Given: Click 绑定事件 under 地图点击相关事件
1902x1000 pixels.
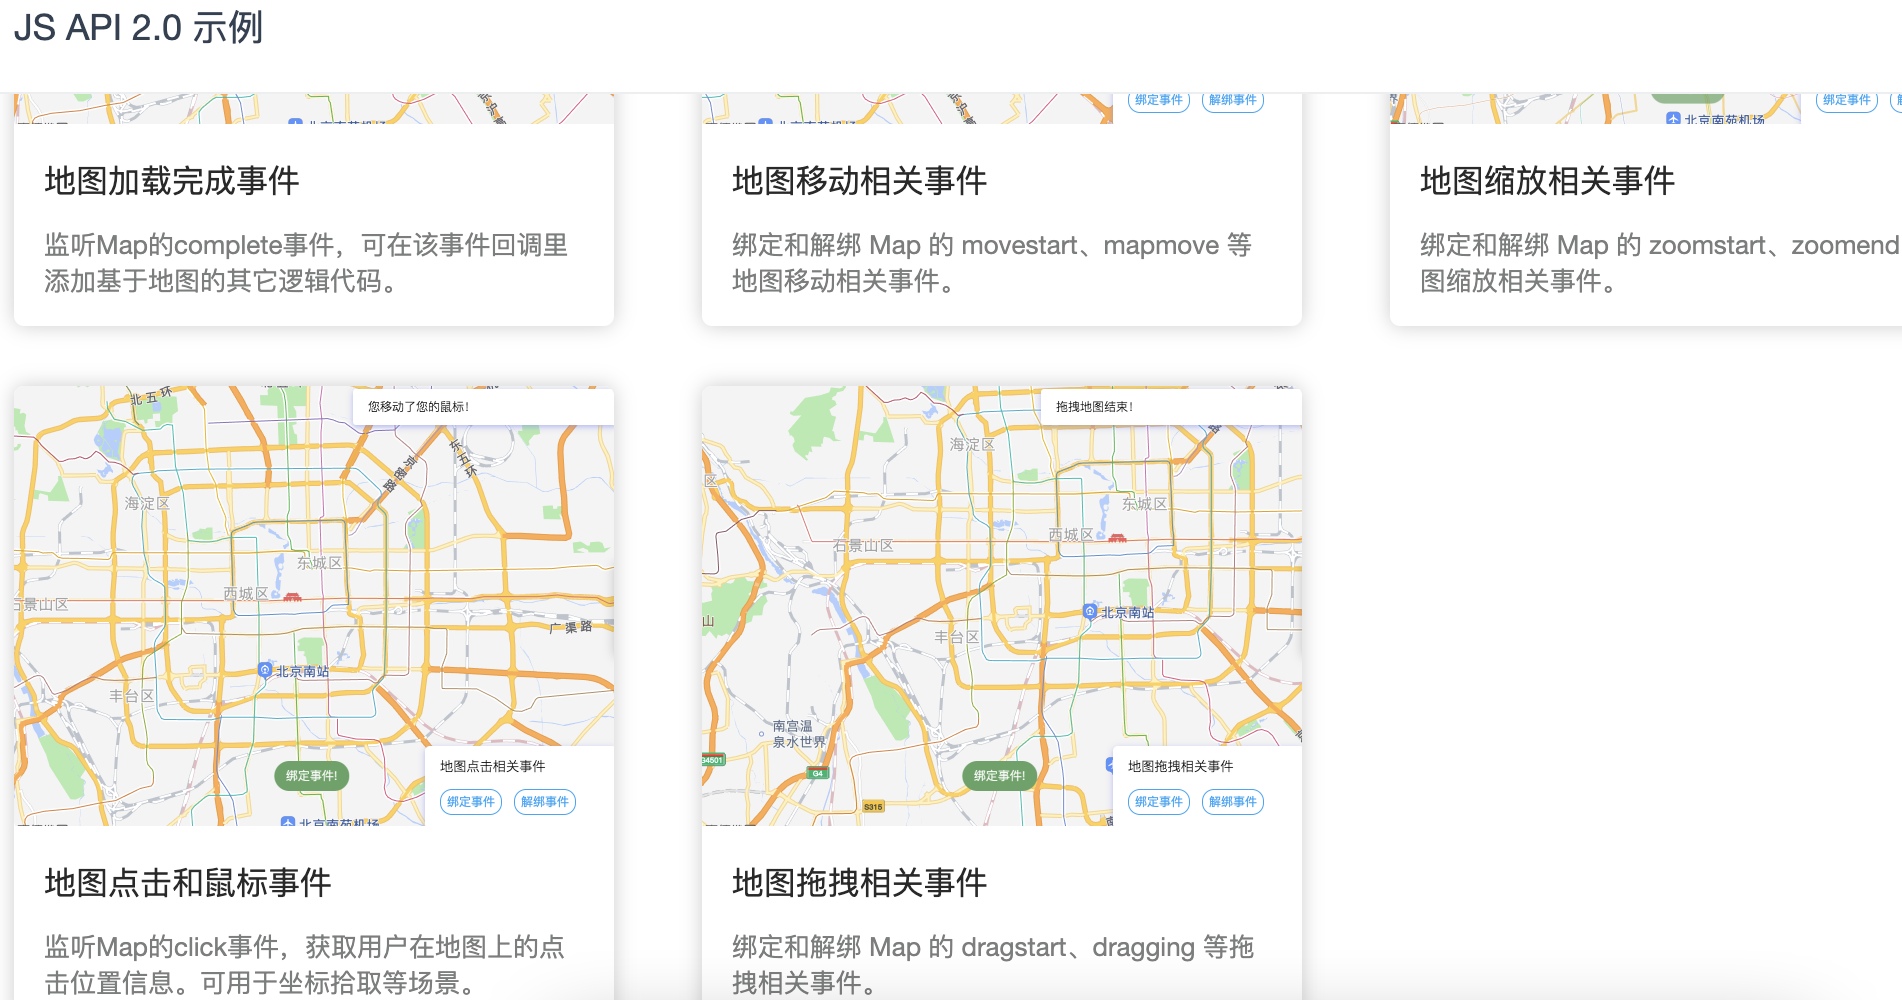Looking at the screenshot, I should tap(471, 802).
